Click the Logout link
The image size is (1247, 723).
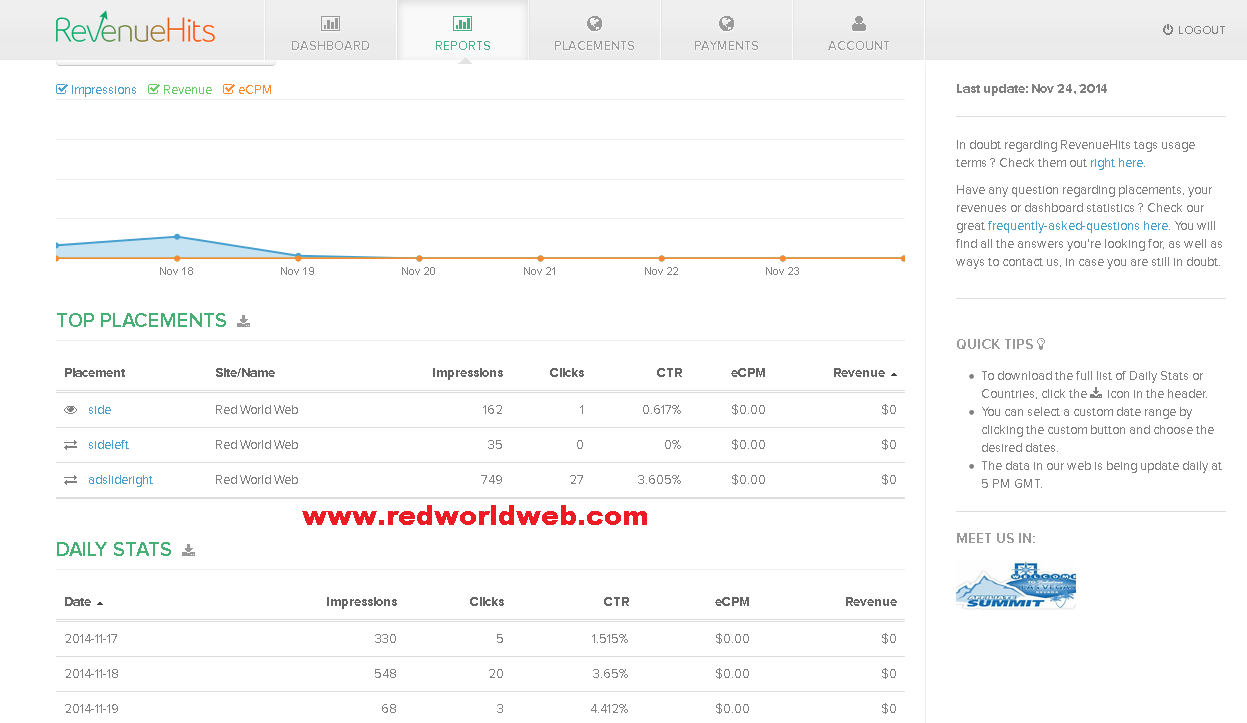1194,30
